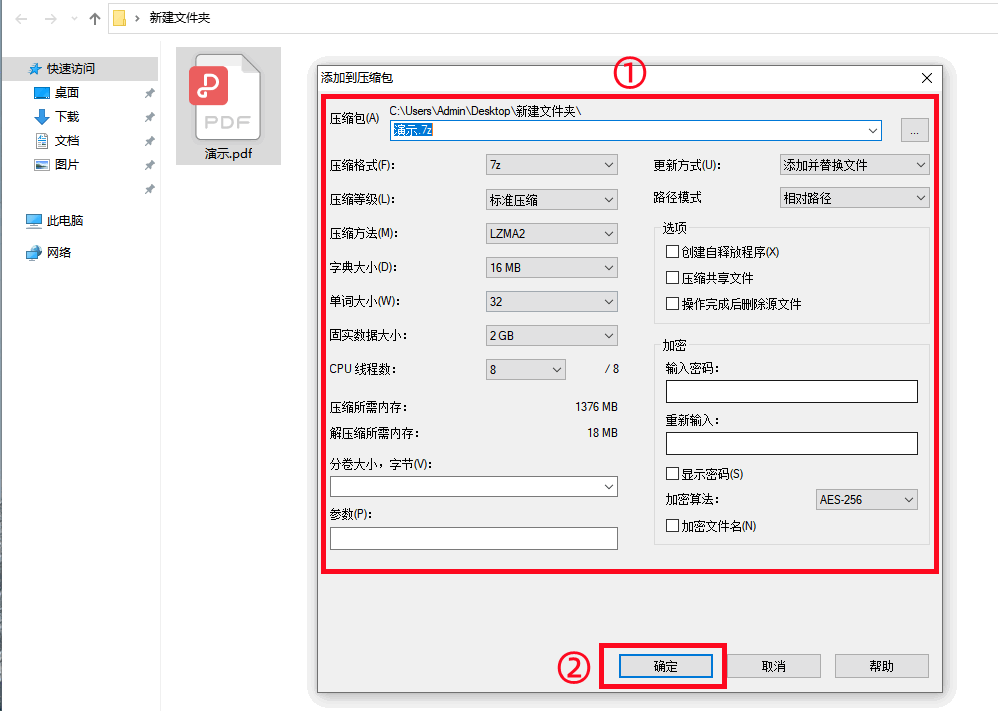Expand the archive name history dropdown

[x=872, y=130]
